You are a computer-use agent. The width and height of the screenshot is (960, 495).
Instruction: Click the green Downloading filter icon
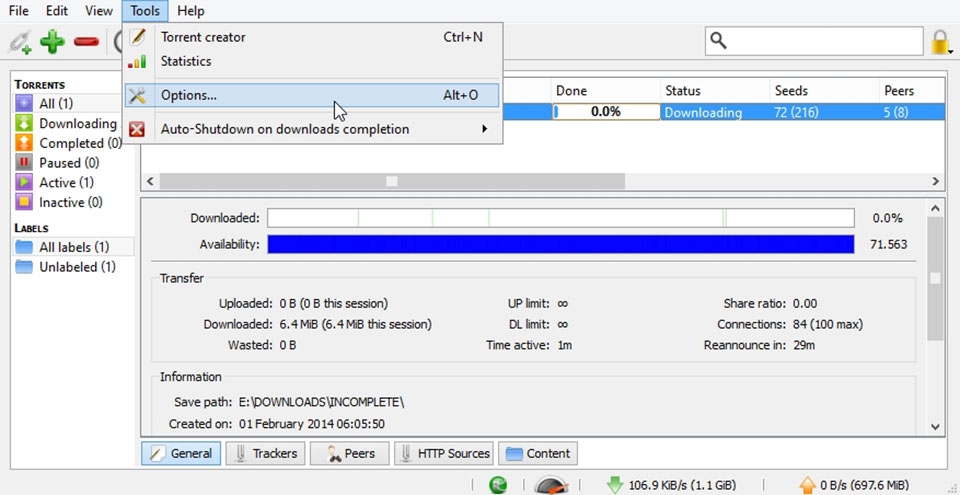coord(24,123)
